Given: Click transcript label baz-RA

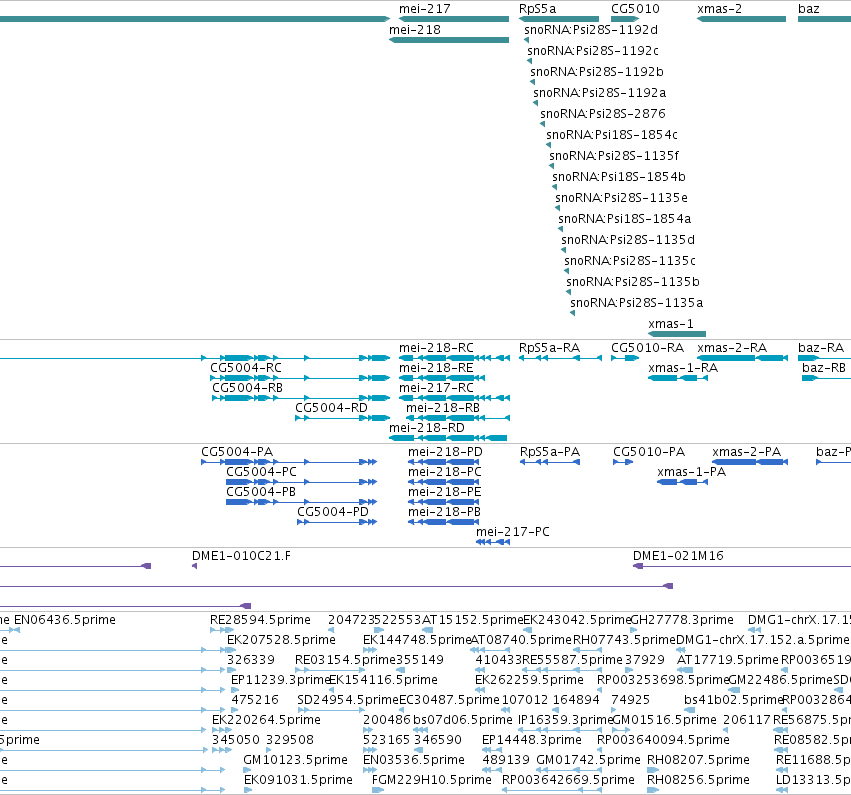Looking at the screenshot, I should pos(821,348).
